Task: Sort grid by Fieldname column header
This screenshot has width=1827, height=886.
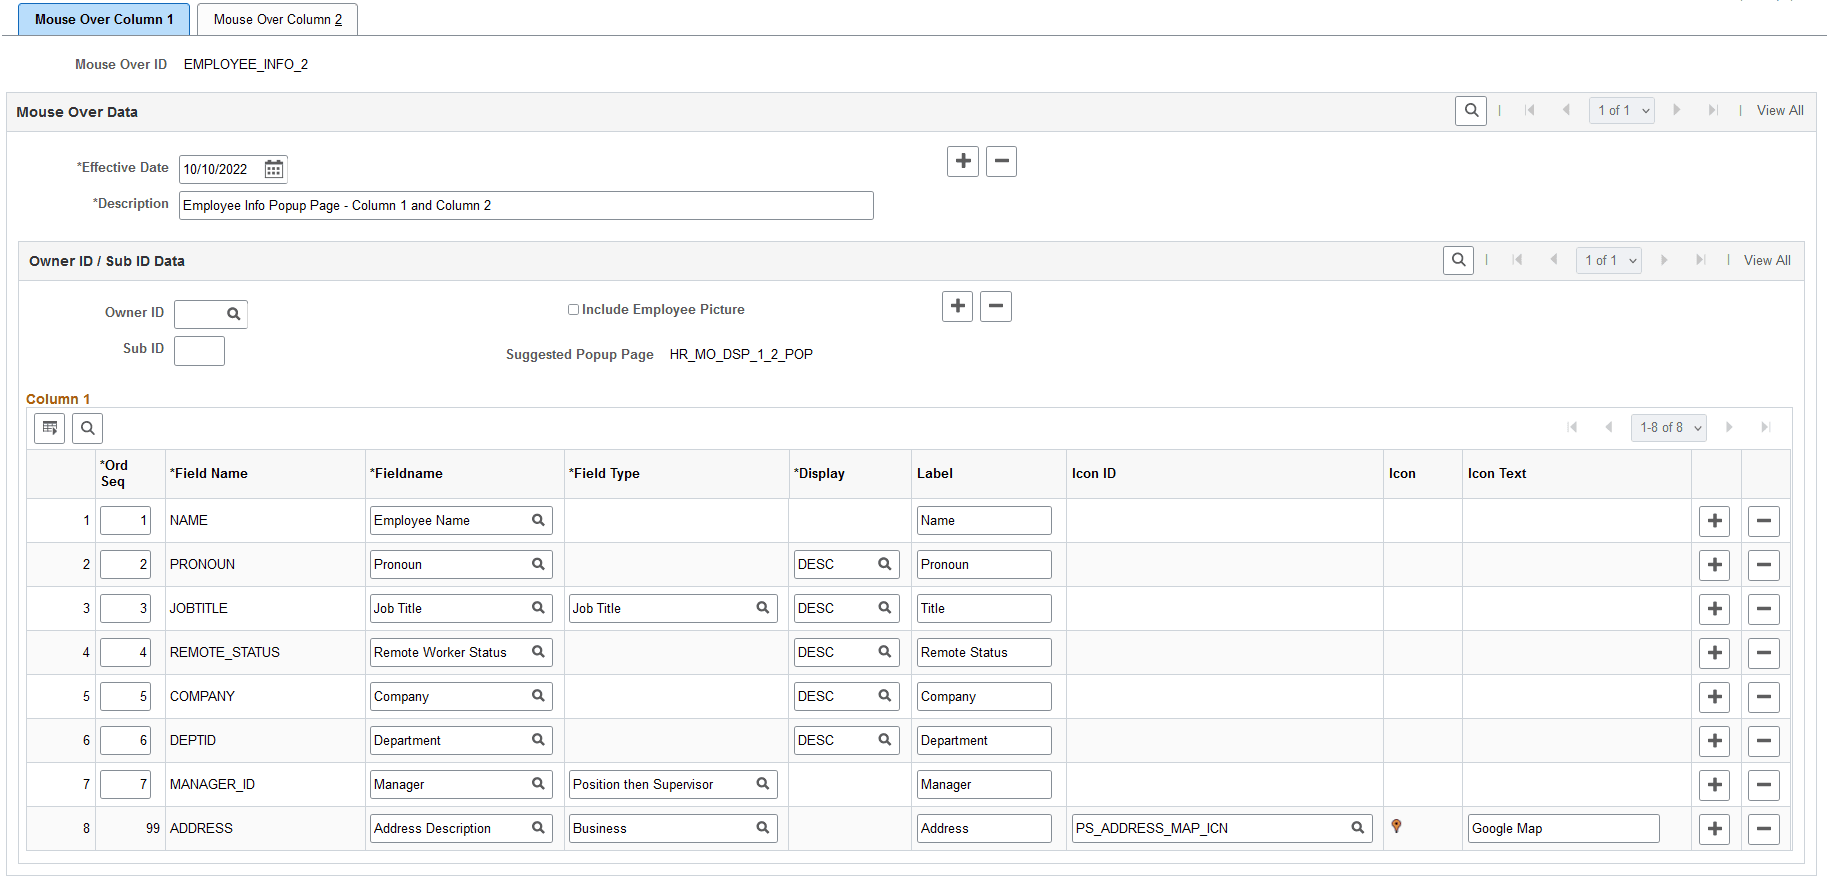Action: point(406,474)
